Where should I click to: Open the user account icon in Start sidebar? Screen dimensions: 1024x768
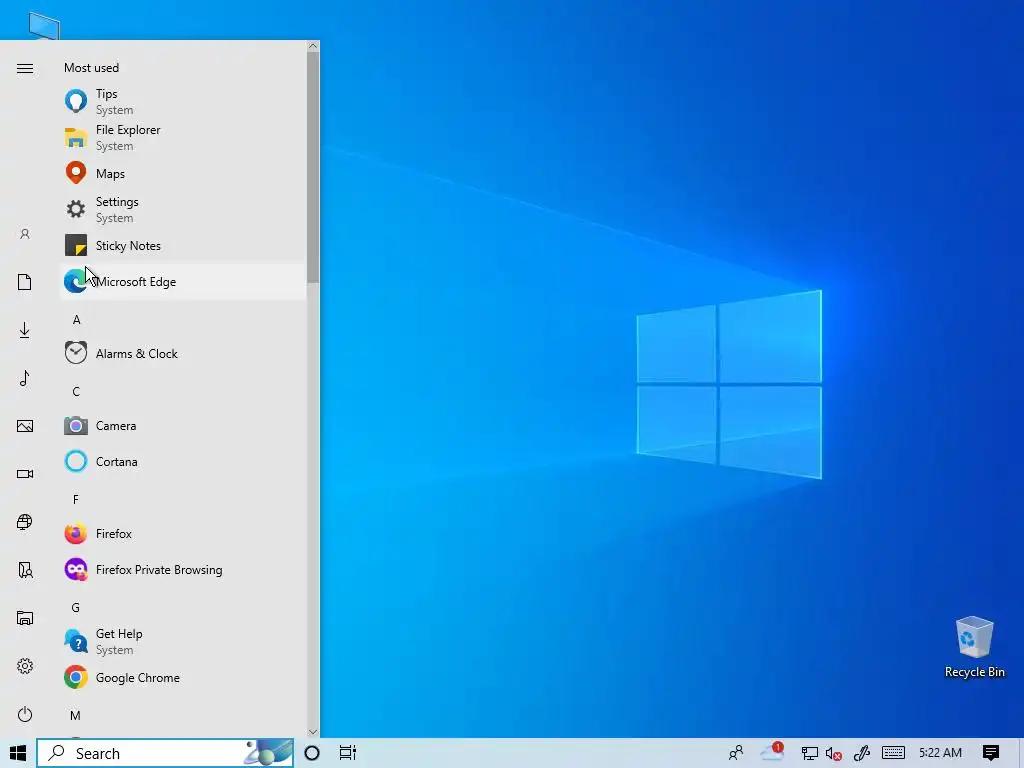tap(25, 234)
